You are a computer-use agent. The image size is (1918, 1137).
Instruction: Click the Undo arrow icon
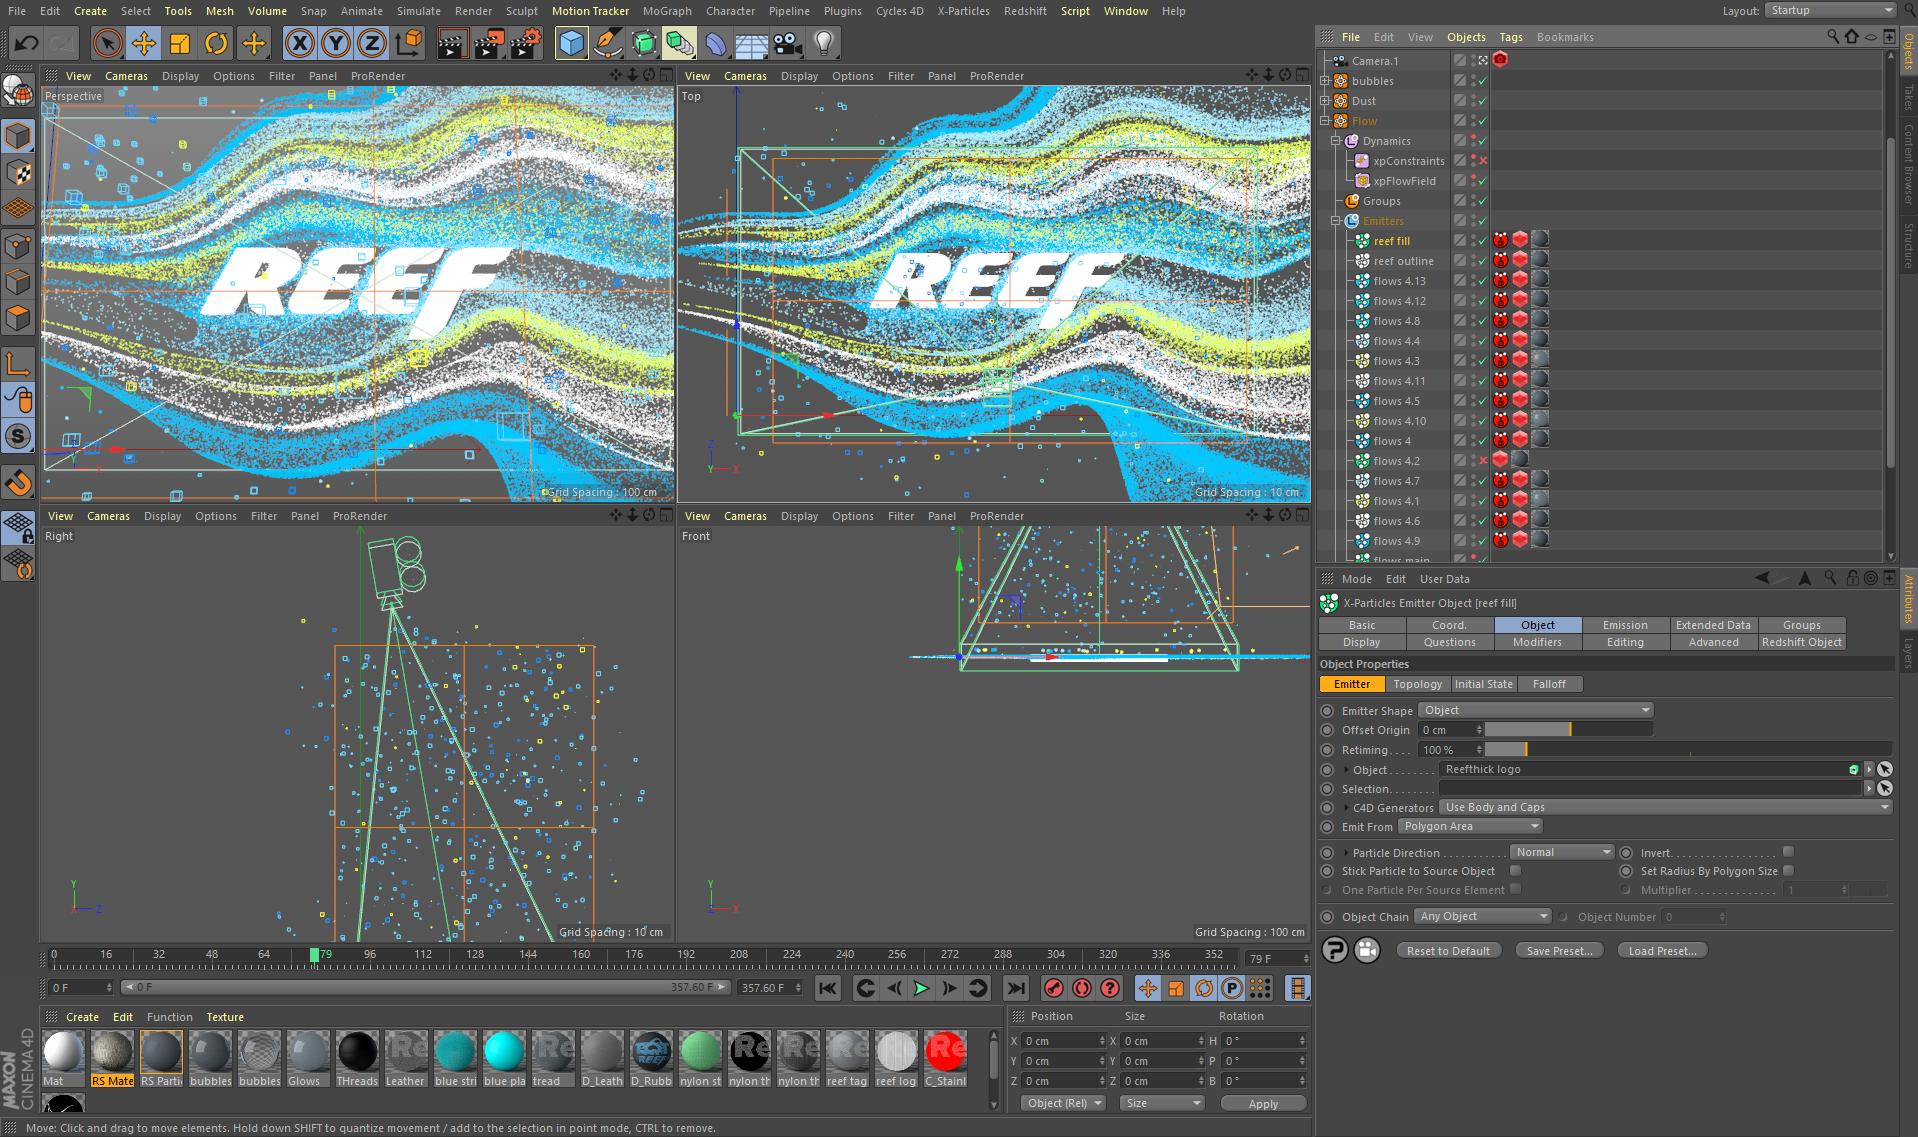click(x=27, y=43)
